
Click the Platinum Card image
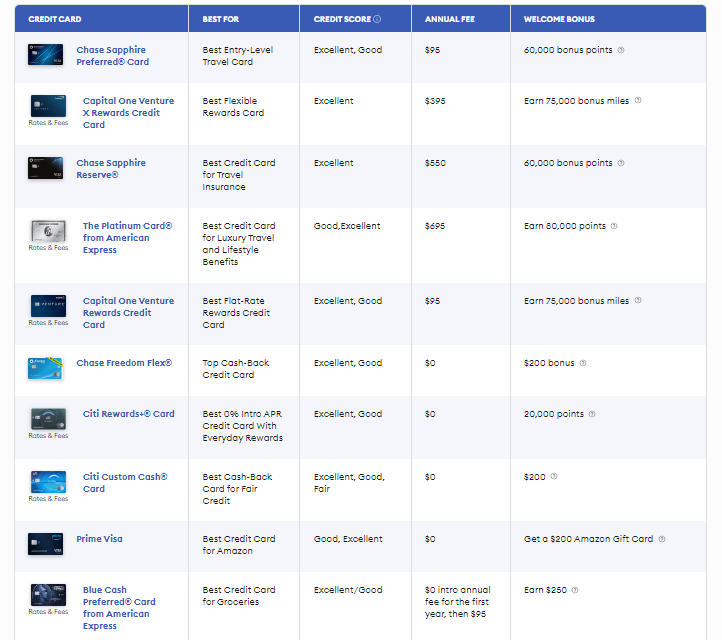tap(48, 231)
